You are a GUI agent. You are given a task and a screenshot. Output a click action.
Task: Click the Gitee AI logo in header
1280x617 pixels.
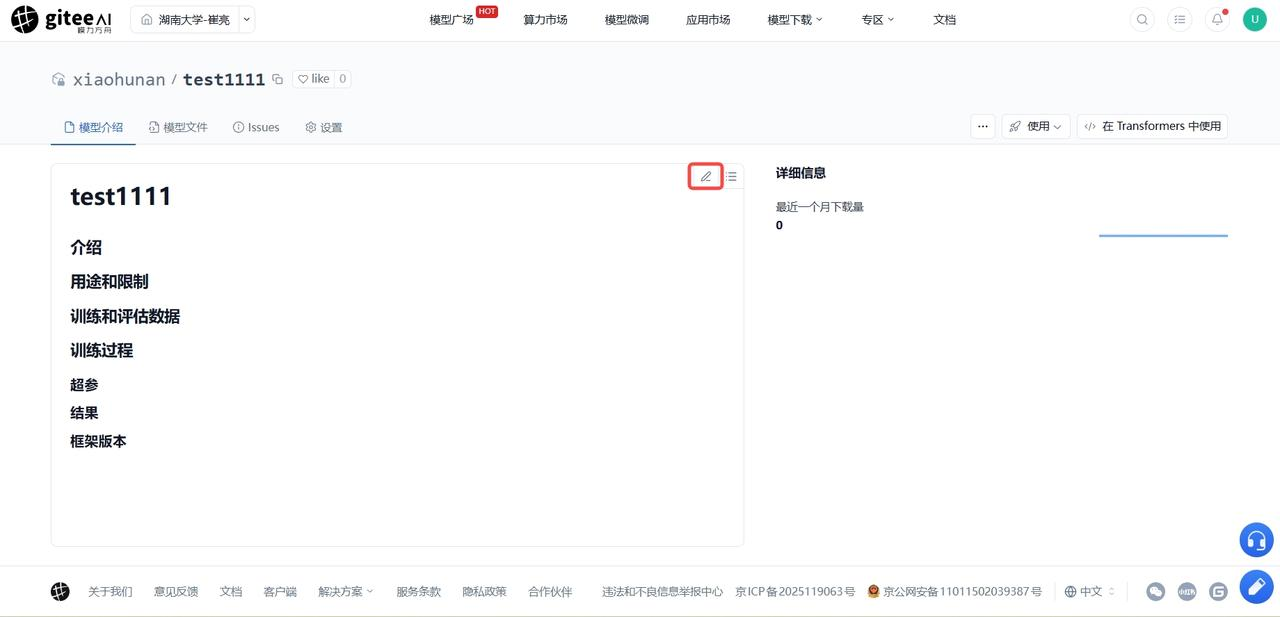point(62,20)
